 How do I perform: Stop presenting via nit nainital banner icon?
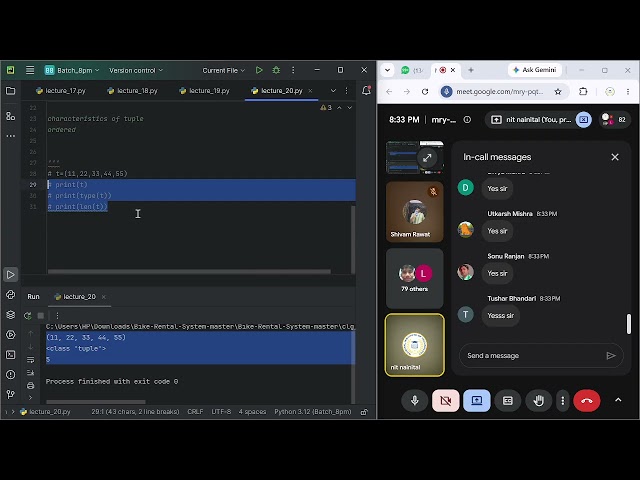(x=584, y=120)
